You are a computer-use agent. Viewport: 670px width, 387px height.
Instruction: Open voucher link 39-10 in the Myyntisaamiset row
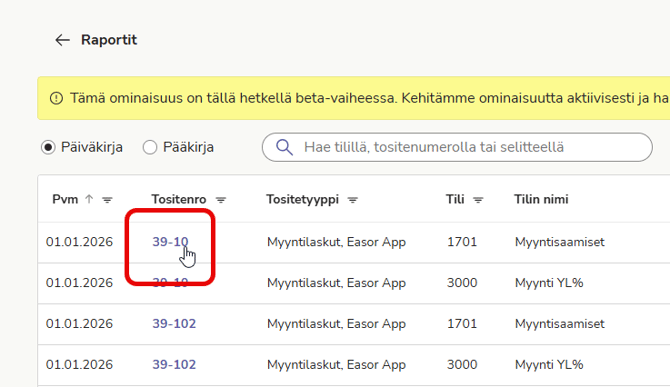click(x=170, y=242)
